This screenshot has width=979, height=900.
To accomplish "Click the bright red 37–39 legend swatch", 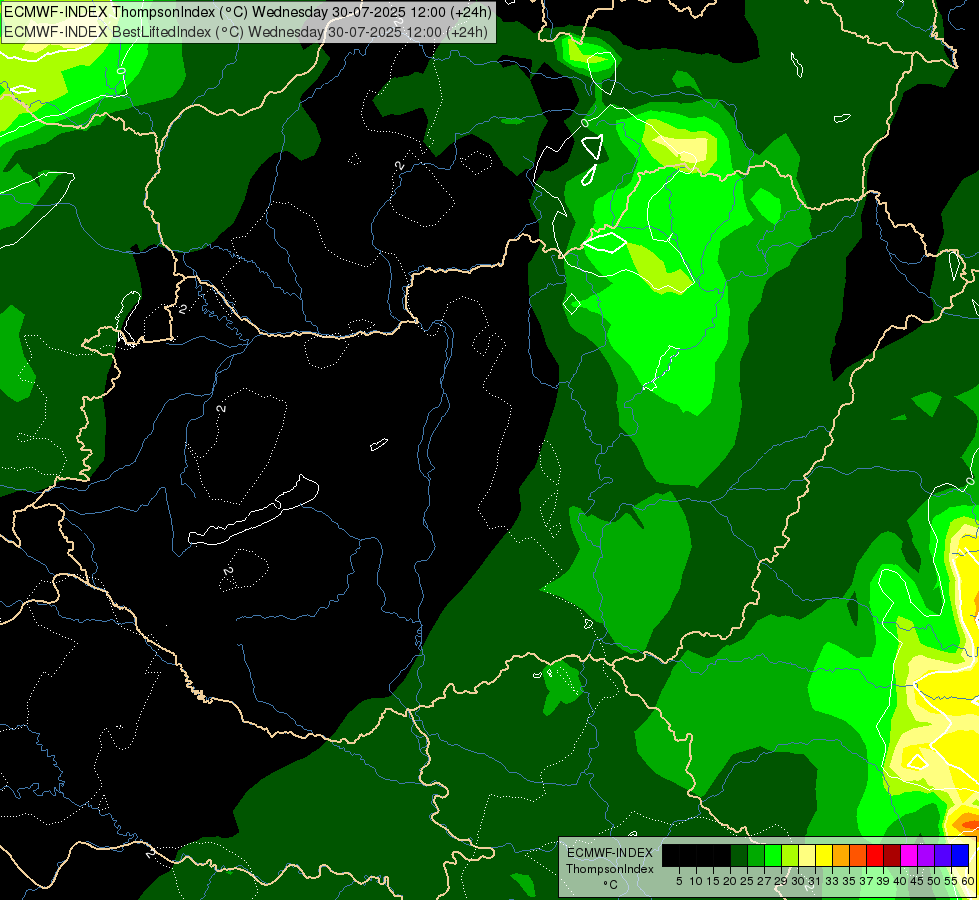I will pos(875,855).
